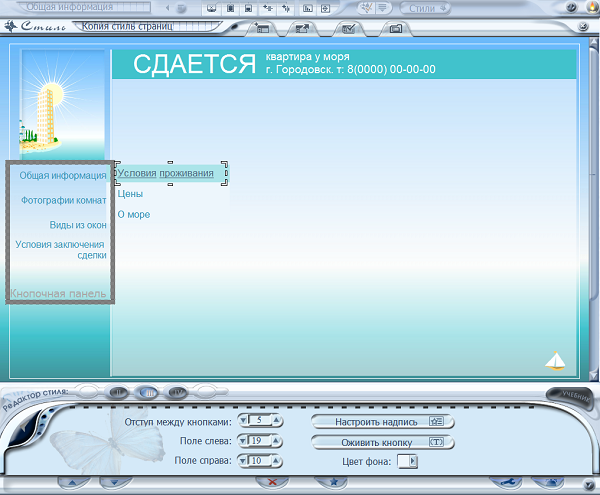Image resolution: width=600 pixels, height=495 pixels.
Task: Decrease the 'Поле слева' value
Action: [241, 440]
